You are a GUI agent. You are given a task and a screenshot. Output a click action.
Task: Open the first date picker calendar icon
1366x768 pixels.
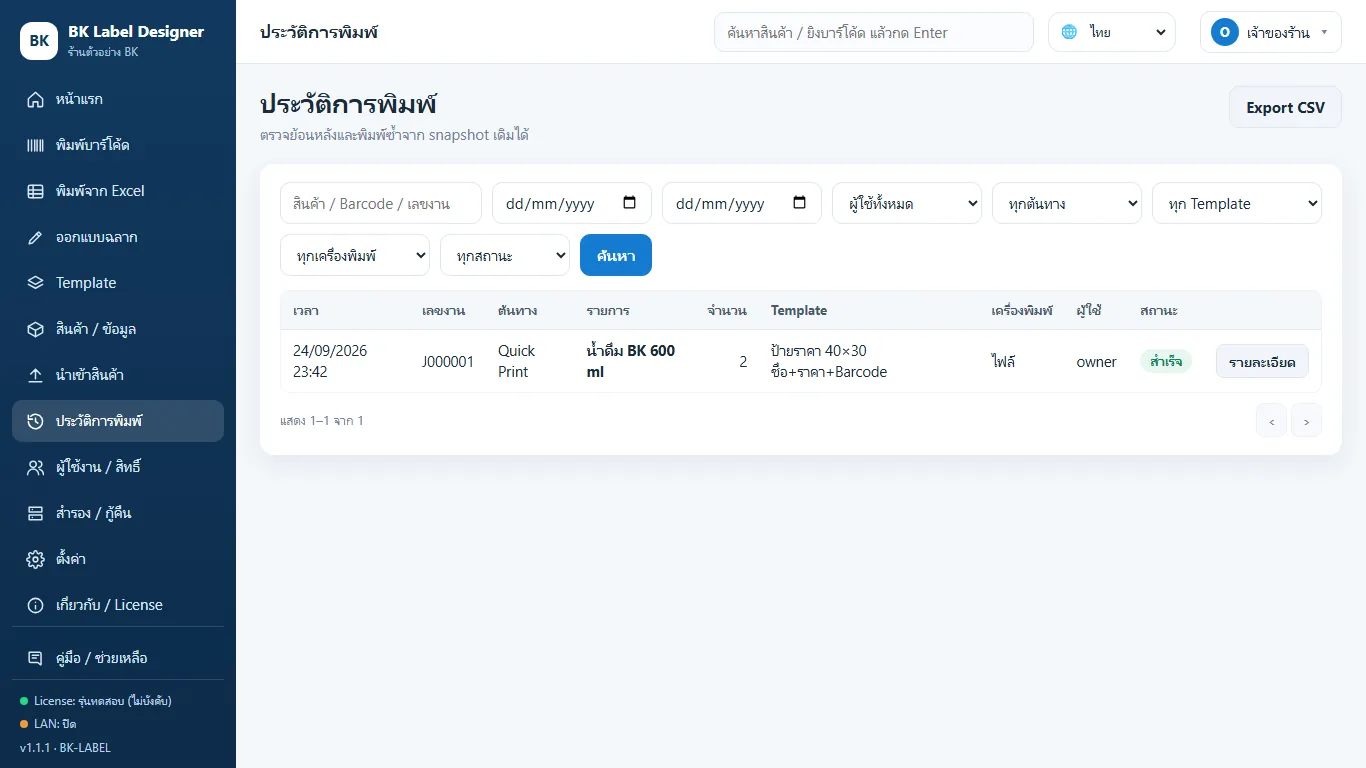tap(629, 202)
